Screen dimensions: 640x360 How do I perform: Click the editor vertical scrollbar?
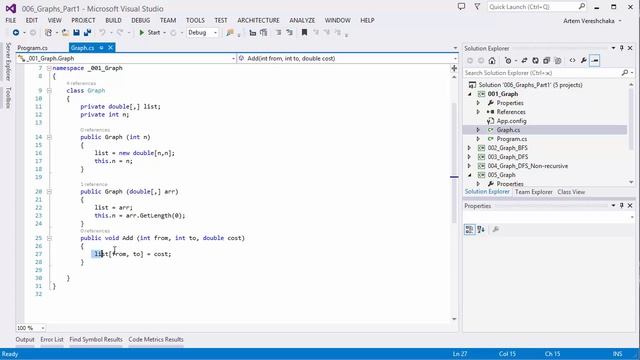[454, 163]
